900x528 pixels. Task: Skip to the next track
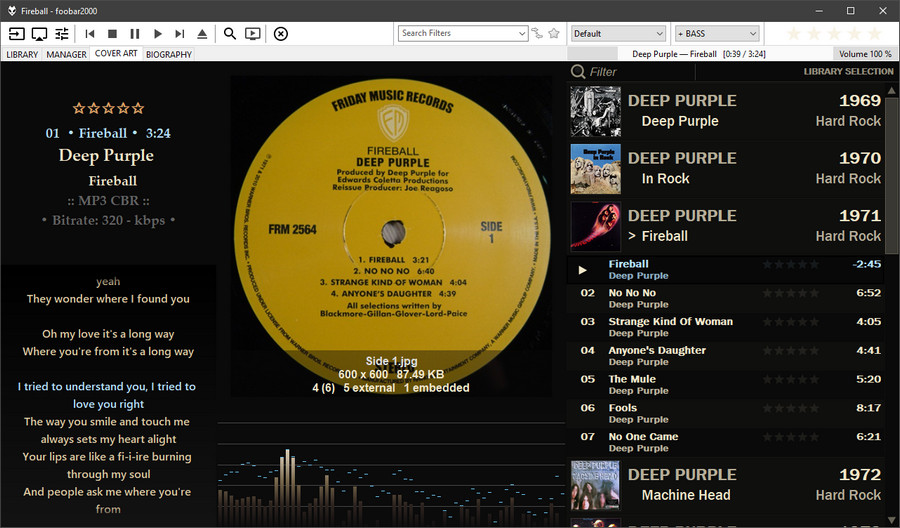point(180,34)
